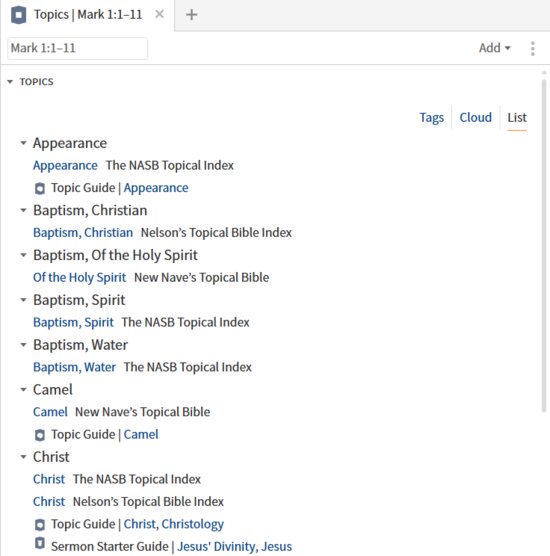Collapse the TOPICS section

[10, 82]
